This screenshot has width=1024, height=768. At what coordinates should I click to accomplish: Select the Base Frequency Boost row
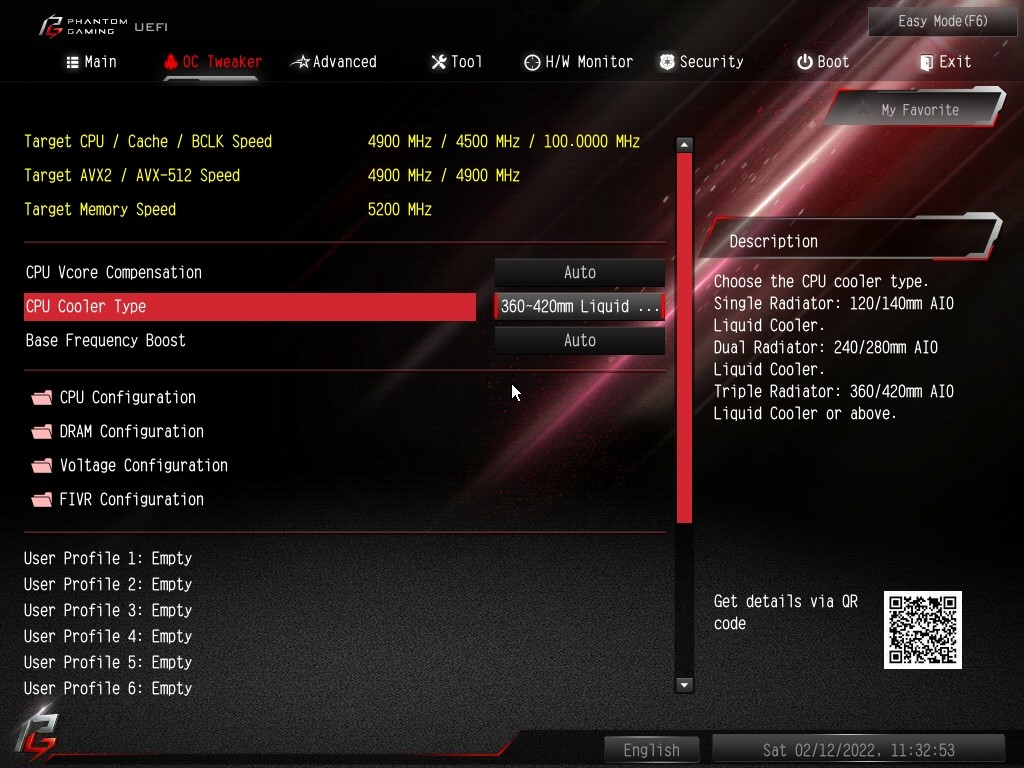pos(249,340)
